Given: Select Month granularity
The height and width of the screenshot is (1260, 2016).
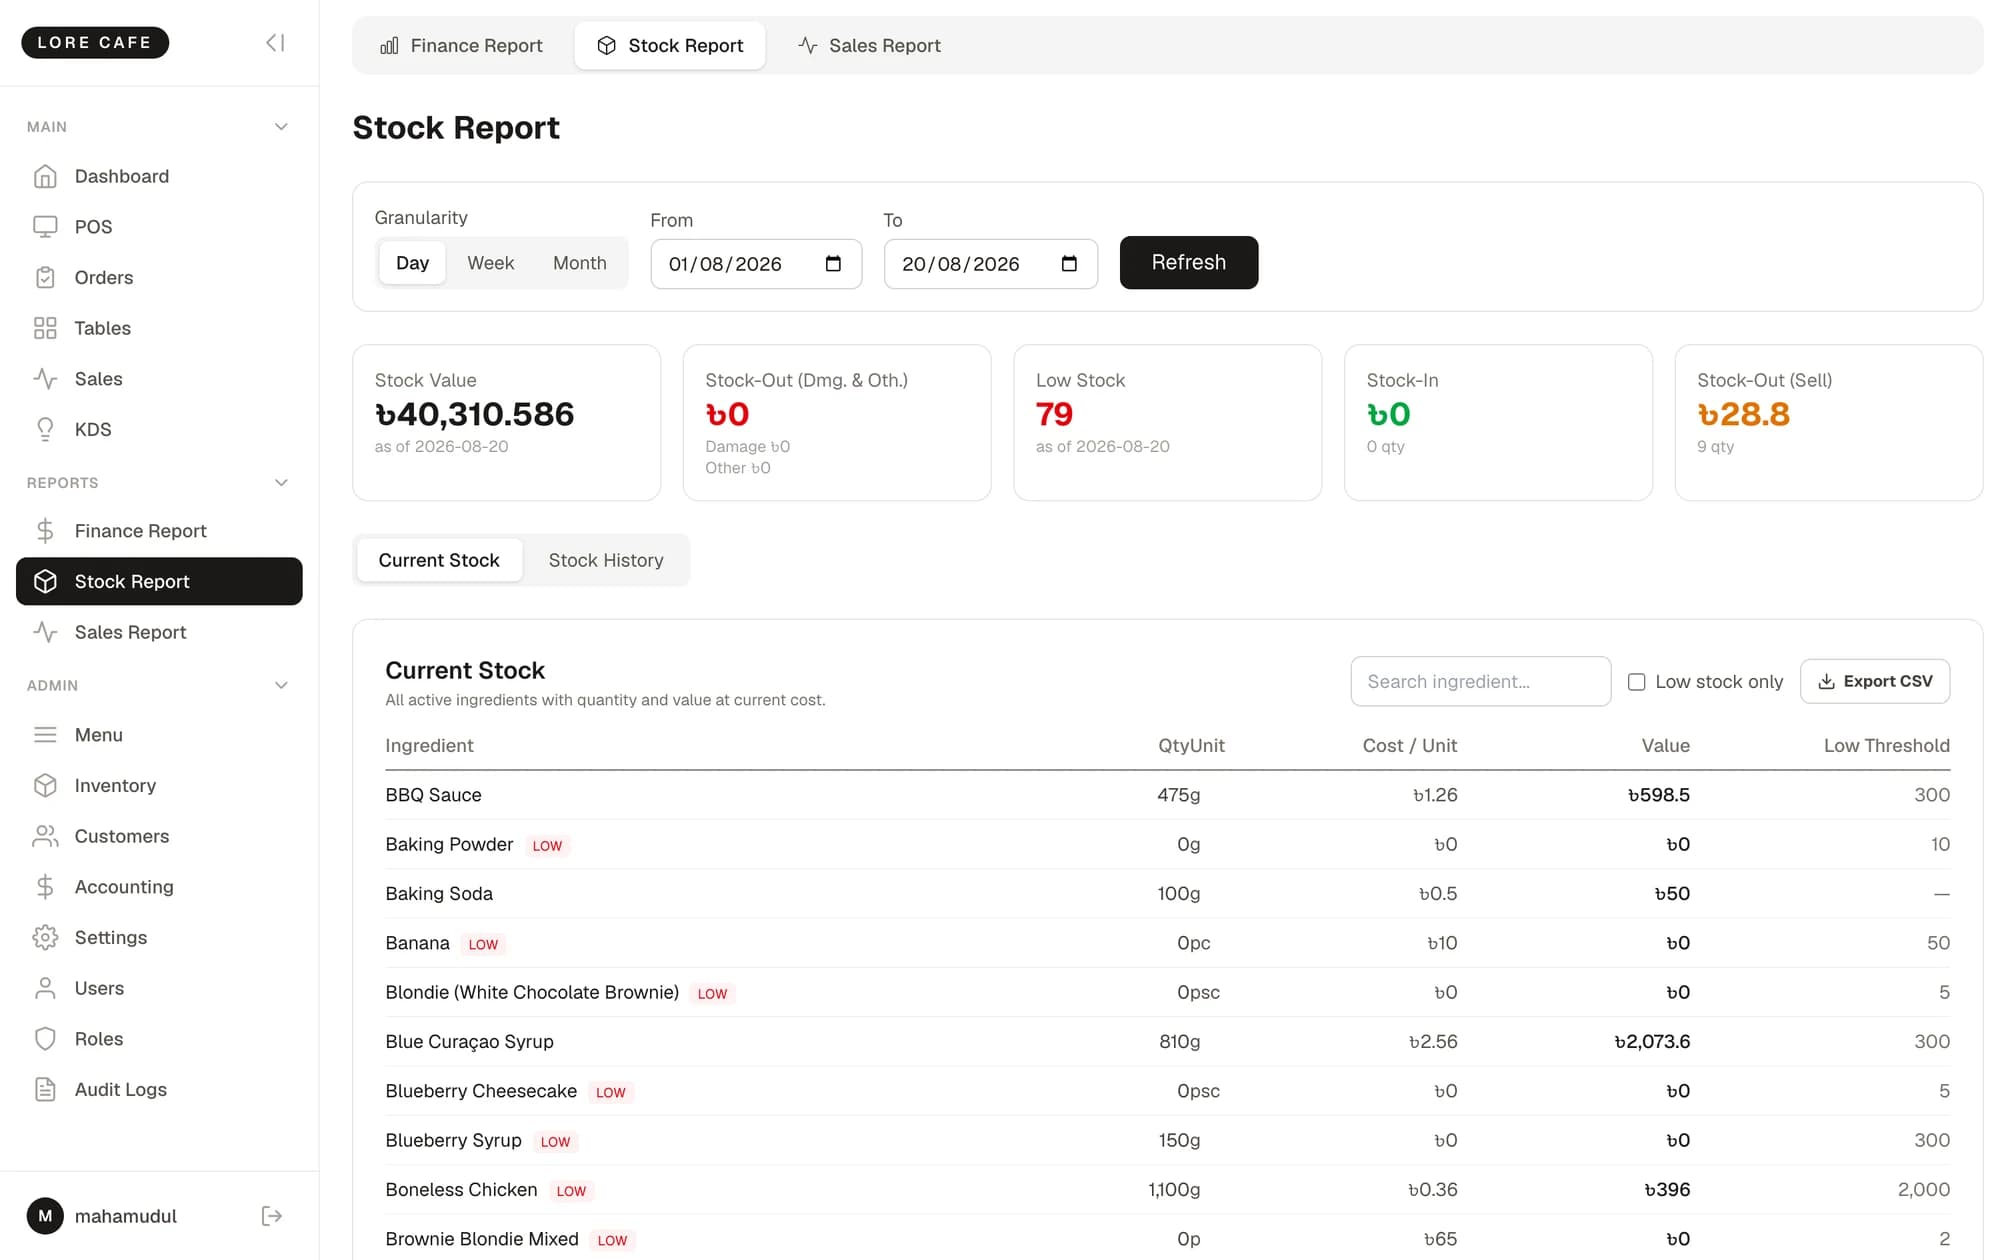Looking at the screenshot, I should 579,263.
